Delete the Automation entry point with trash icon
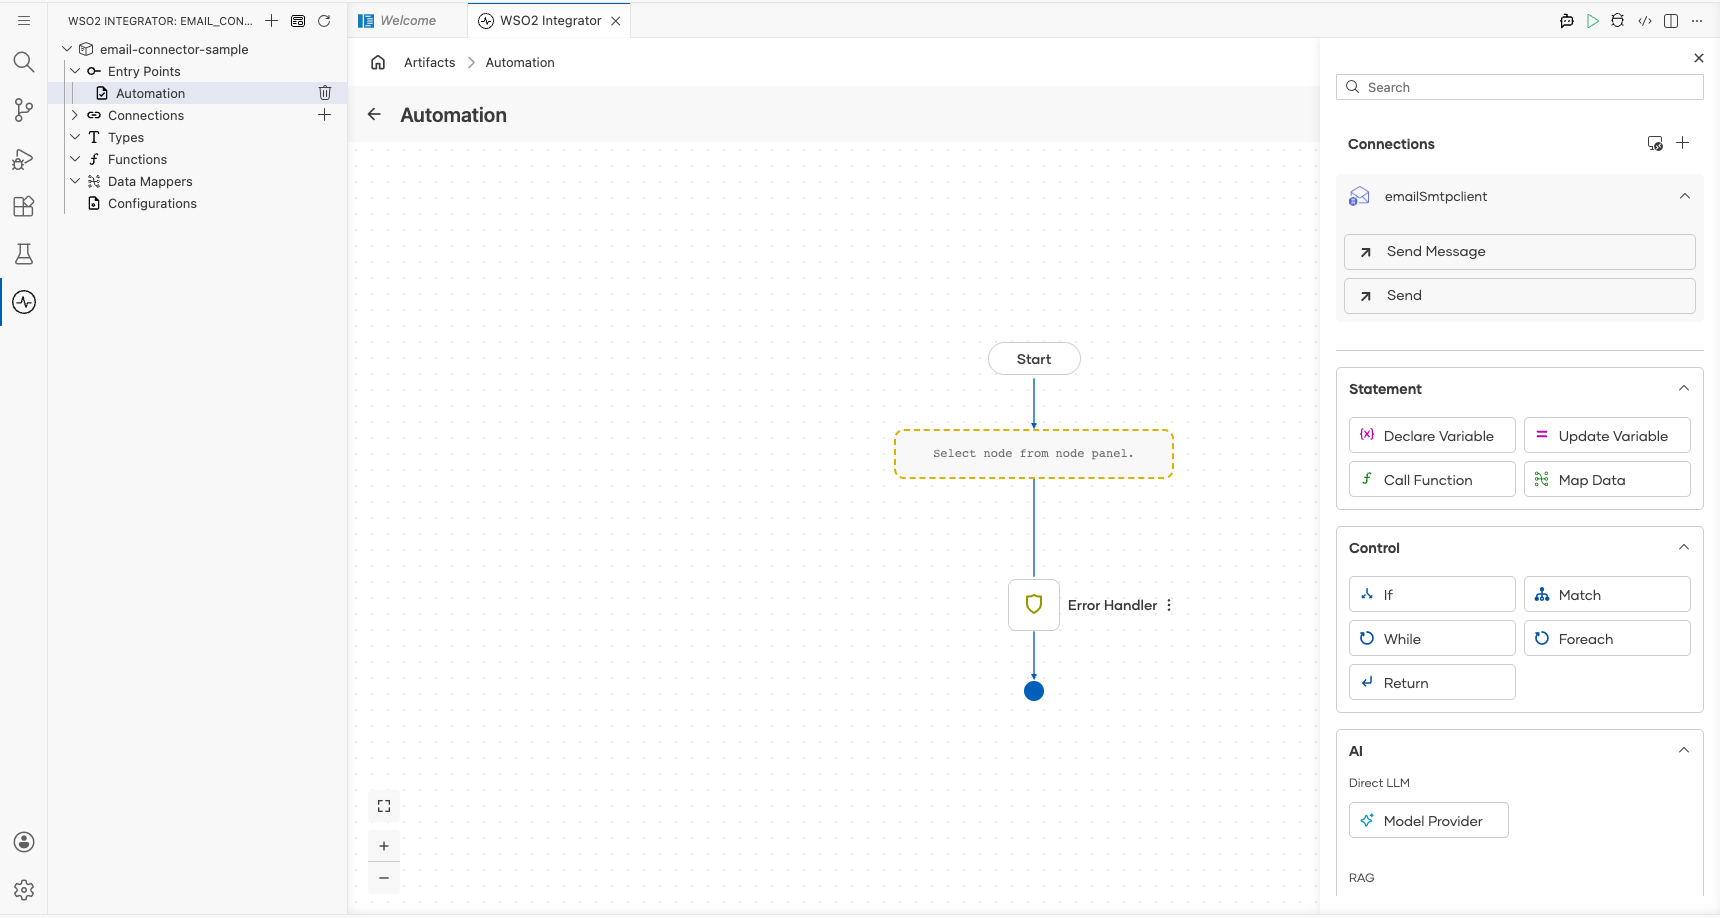This screenshot has width=1720, height=918. (325, 93)
